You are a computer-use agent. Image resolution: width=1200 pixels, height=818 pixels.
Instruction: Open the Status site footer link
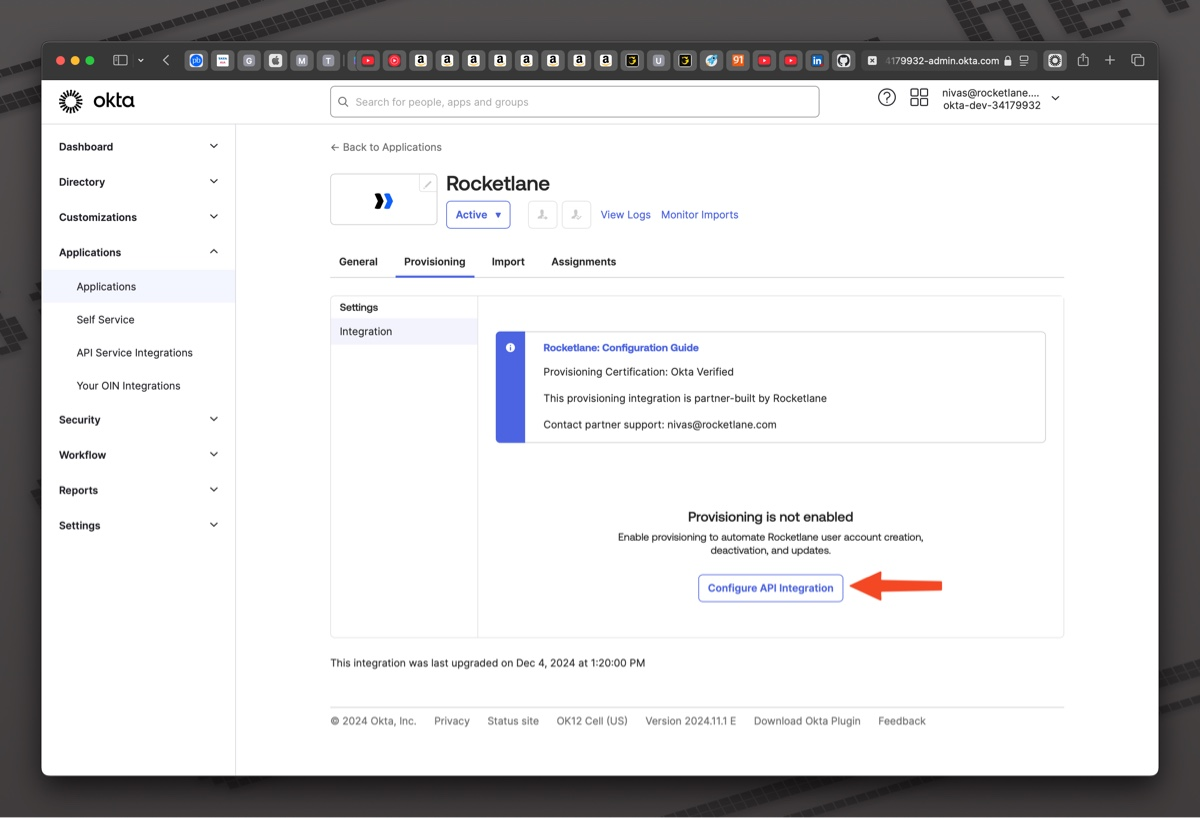[x=513, y=721]
